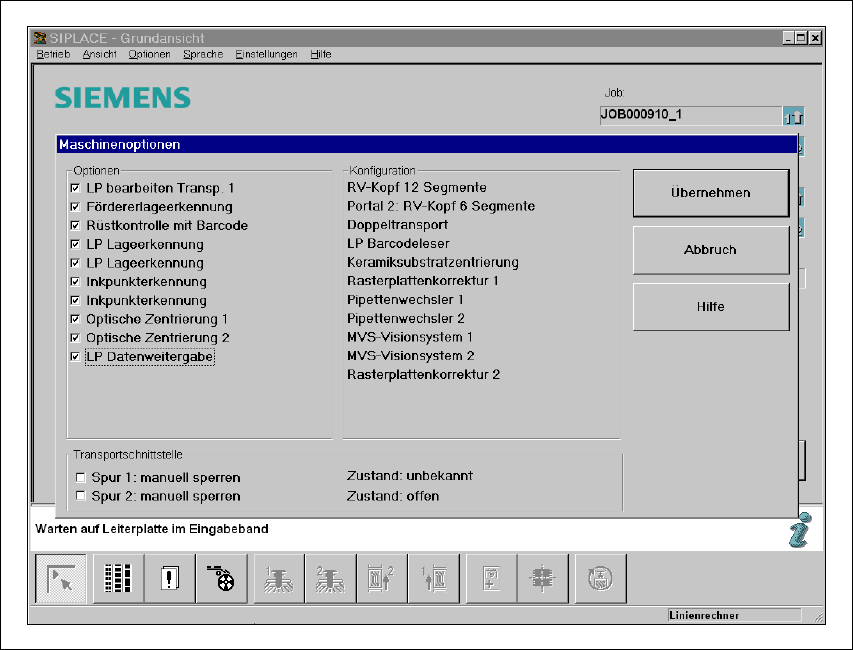Click the placement head 1 icon

coord(279,578)
